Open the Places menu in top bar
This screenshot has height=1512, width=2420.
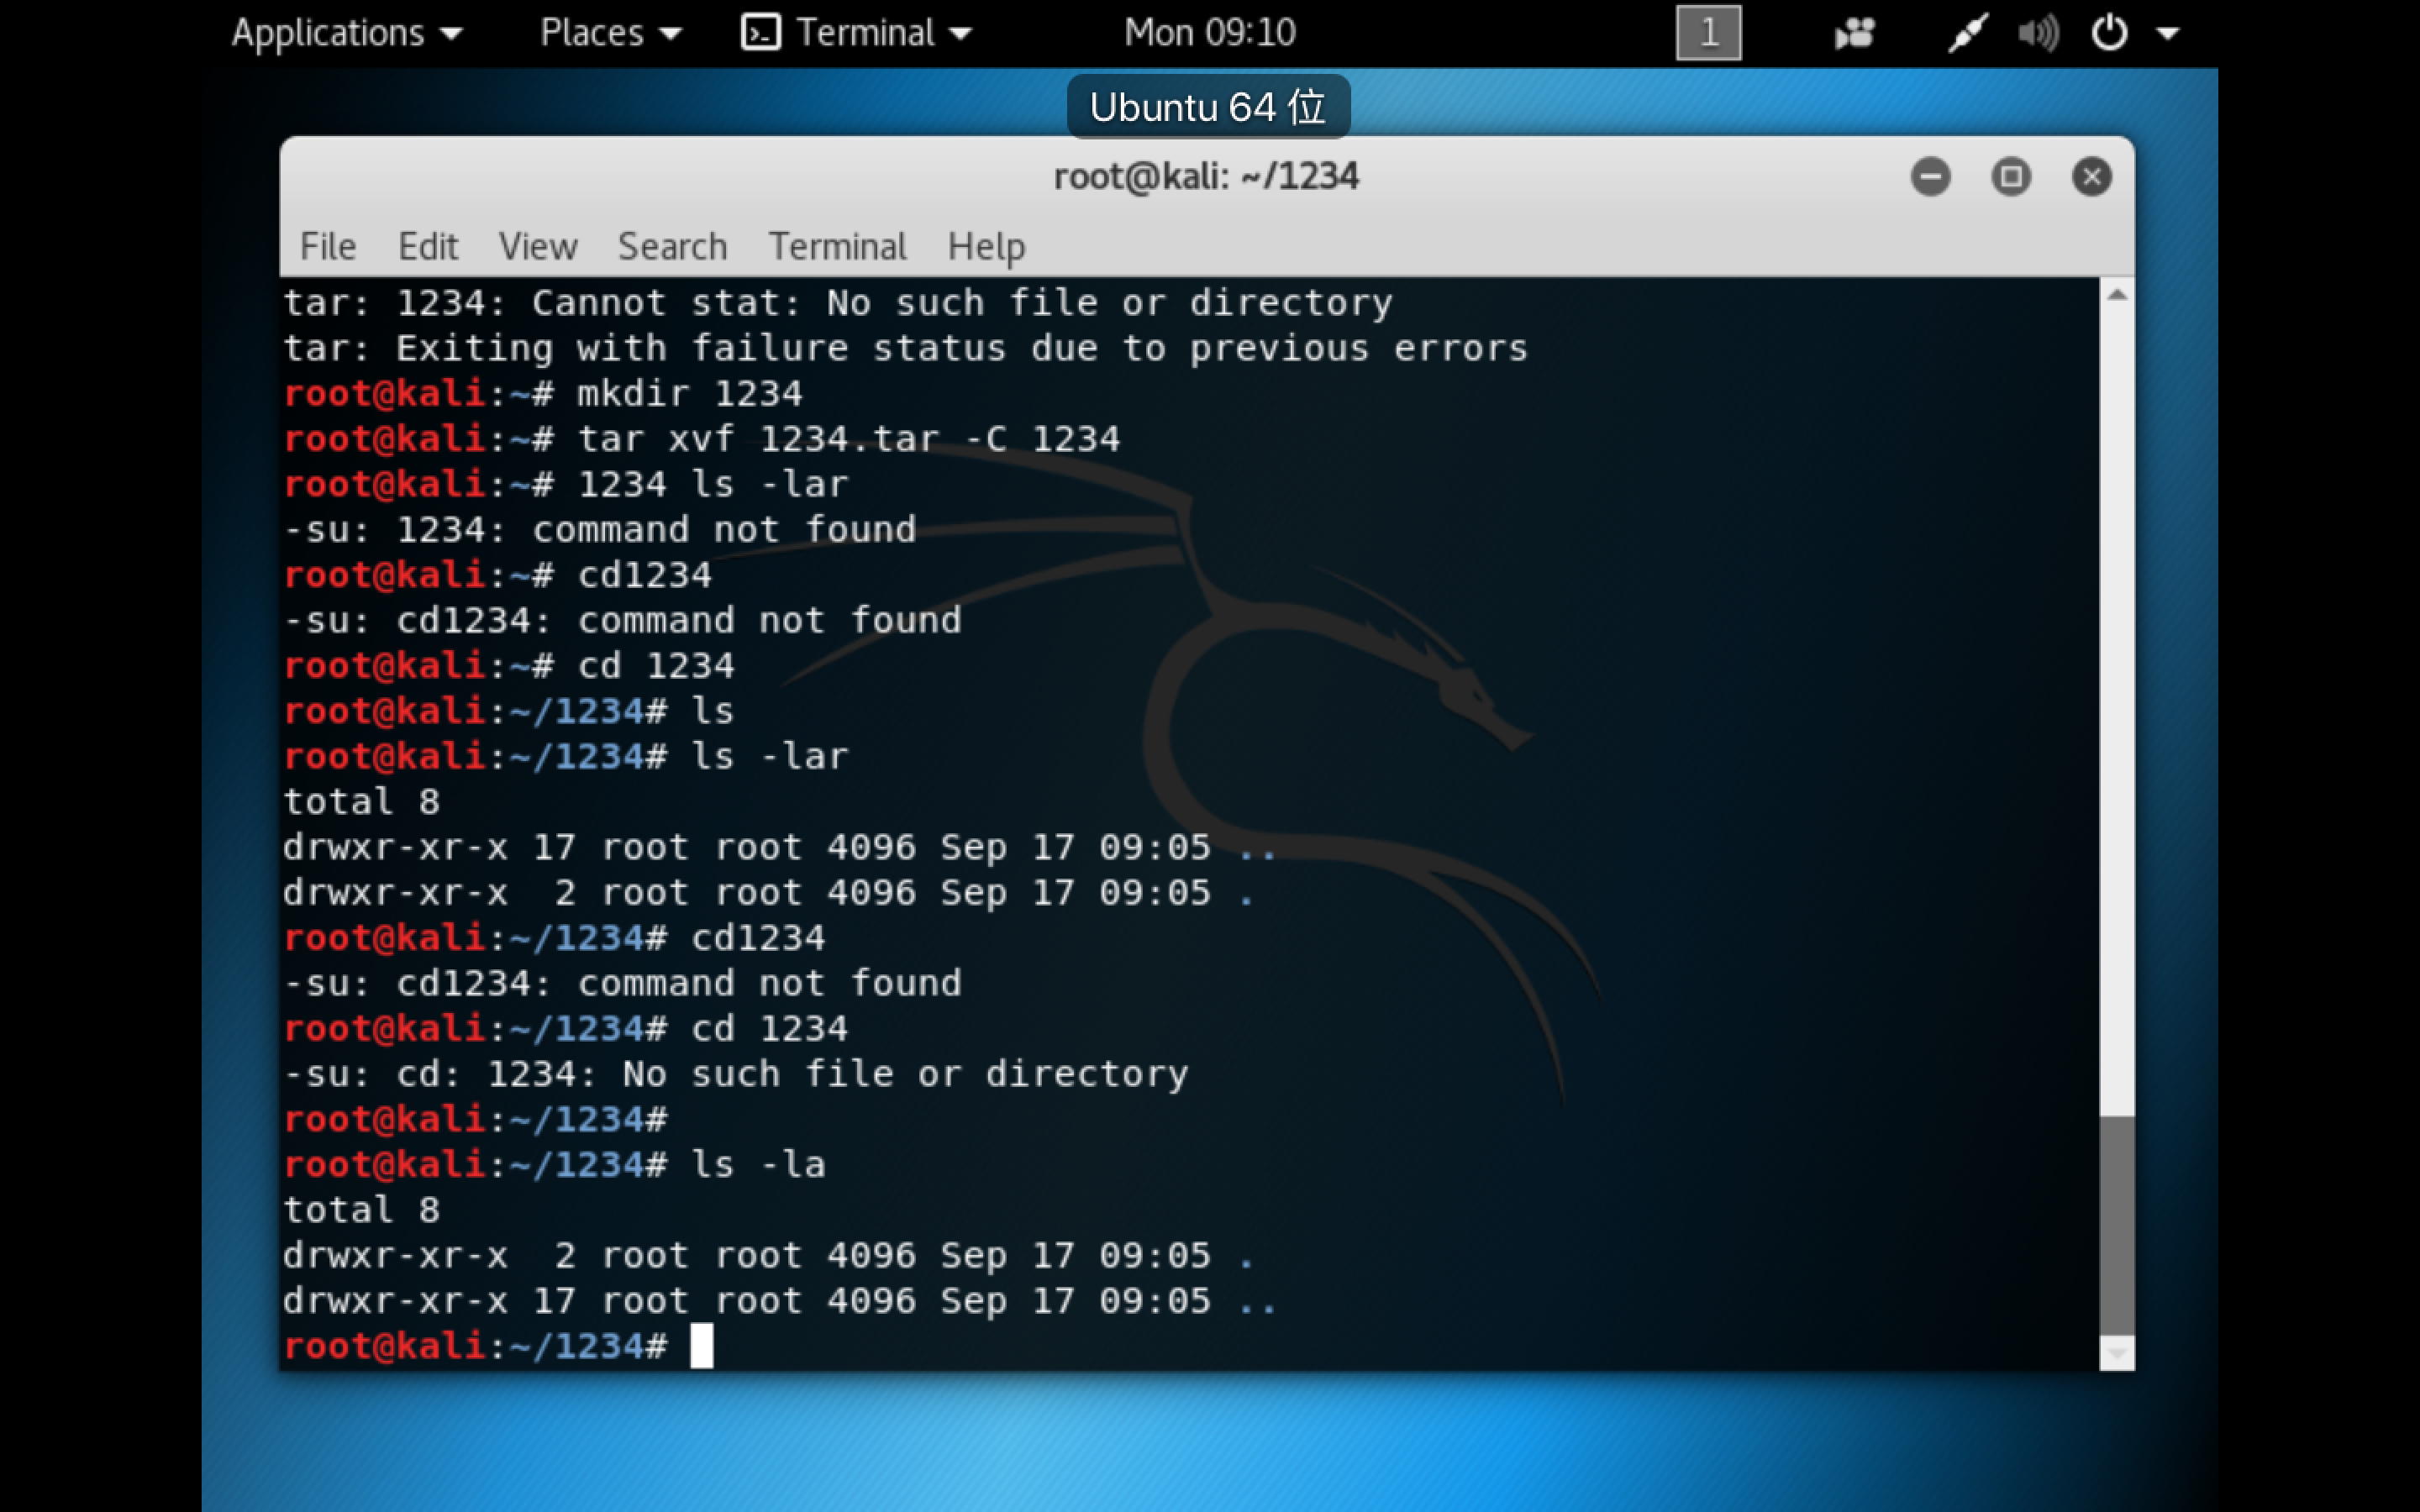click(x=610, y=33)
